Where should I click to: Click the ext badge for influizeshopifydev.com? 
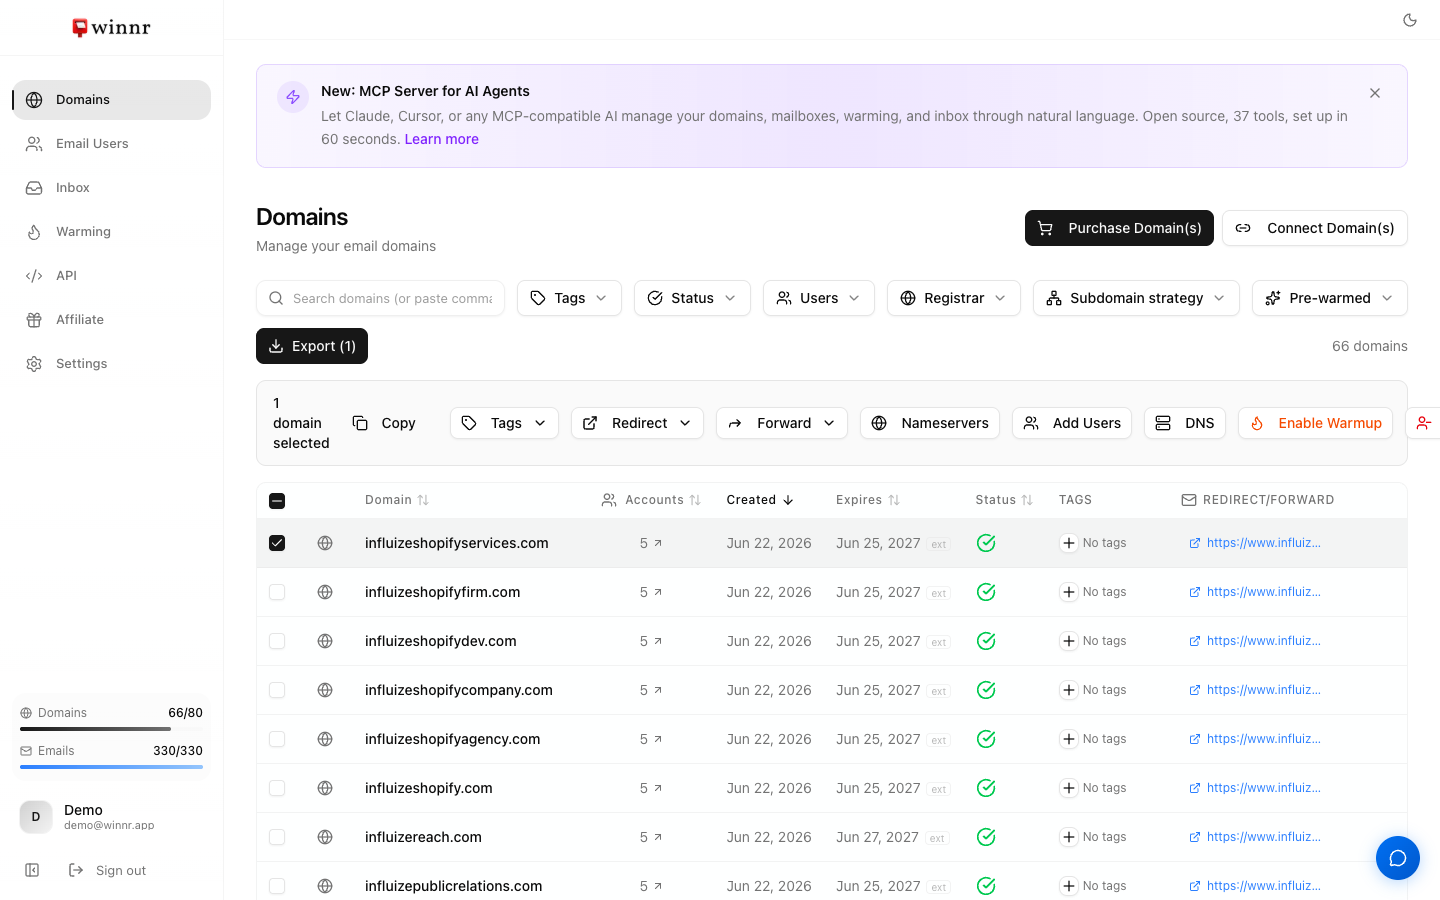click(939, 642)
